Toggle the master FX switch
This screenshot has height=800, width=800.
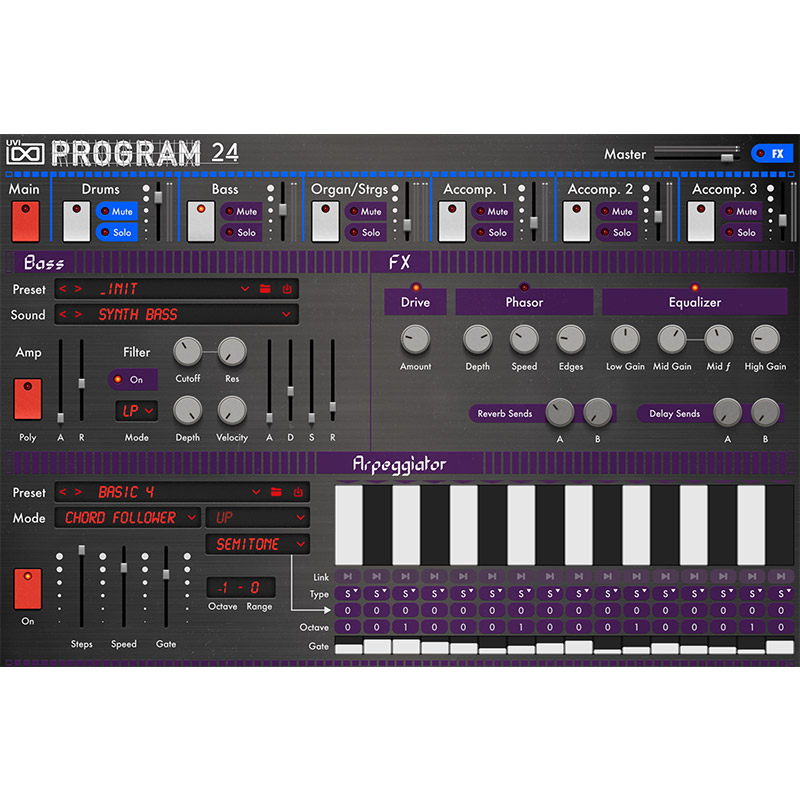(771, 153)
